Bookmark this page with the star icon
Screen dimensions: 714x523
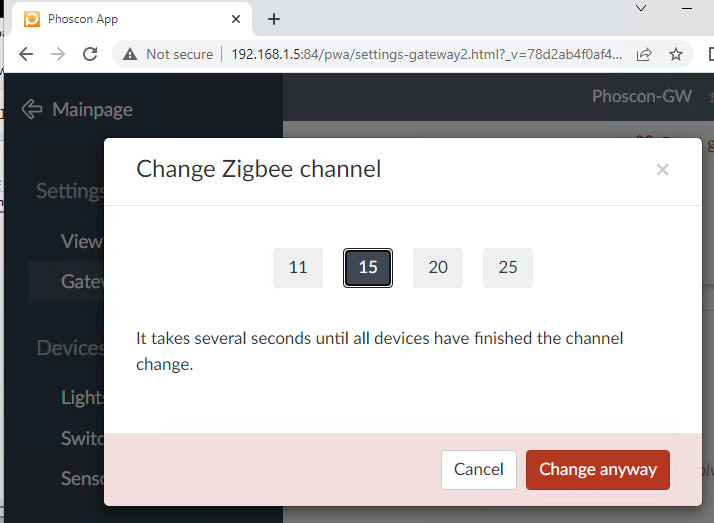pyautogui.click(x=676, y=54)
